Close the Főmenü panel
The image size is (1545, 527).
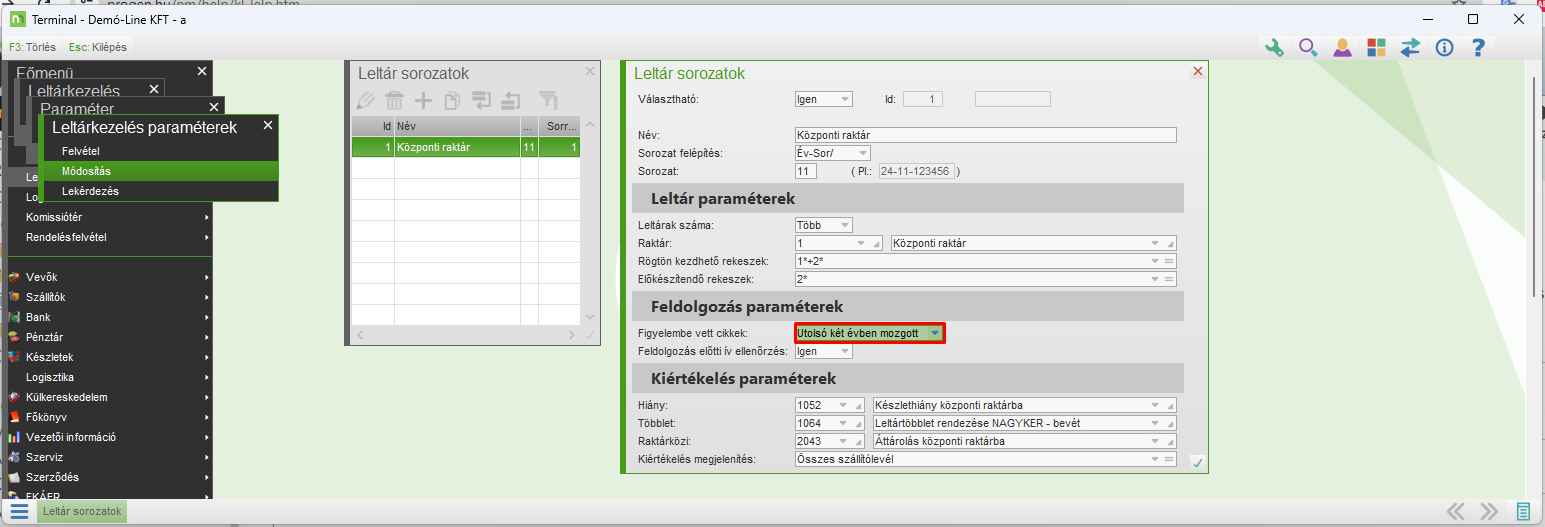[202, 71]
